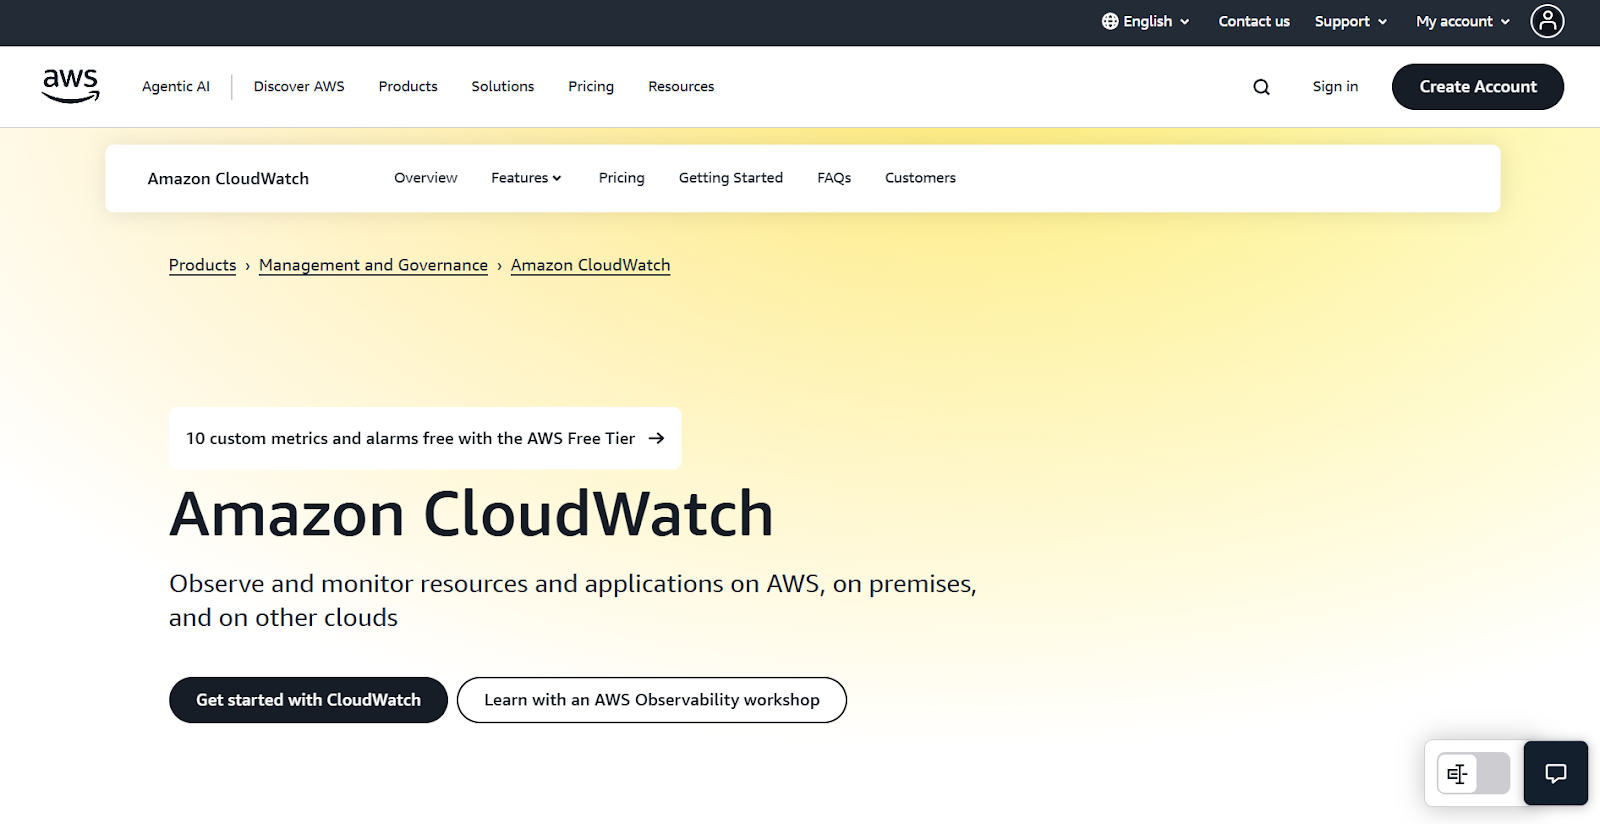Screen dimensions: 1600x824
Task: Click Products breadcrumb link
Action: 202,265
